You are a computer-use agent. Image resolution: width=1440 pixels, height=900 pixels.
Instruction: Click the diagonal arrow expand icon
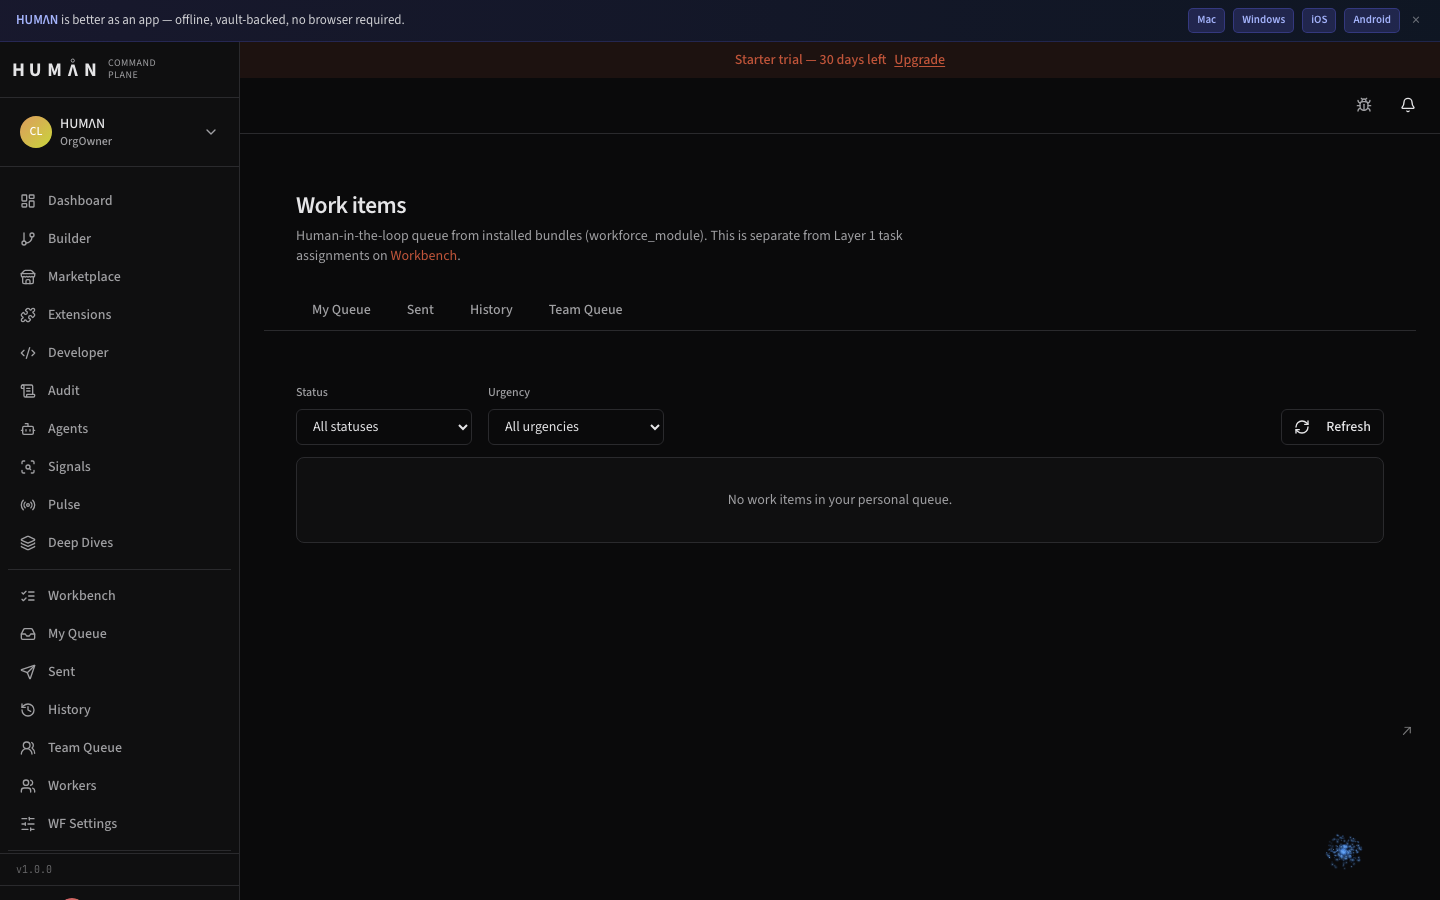coord(1407,731)
